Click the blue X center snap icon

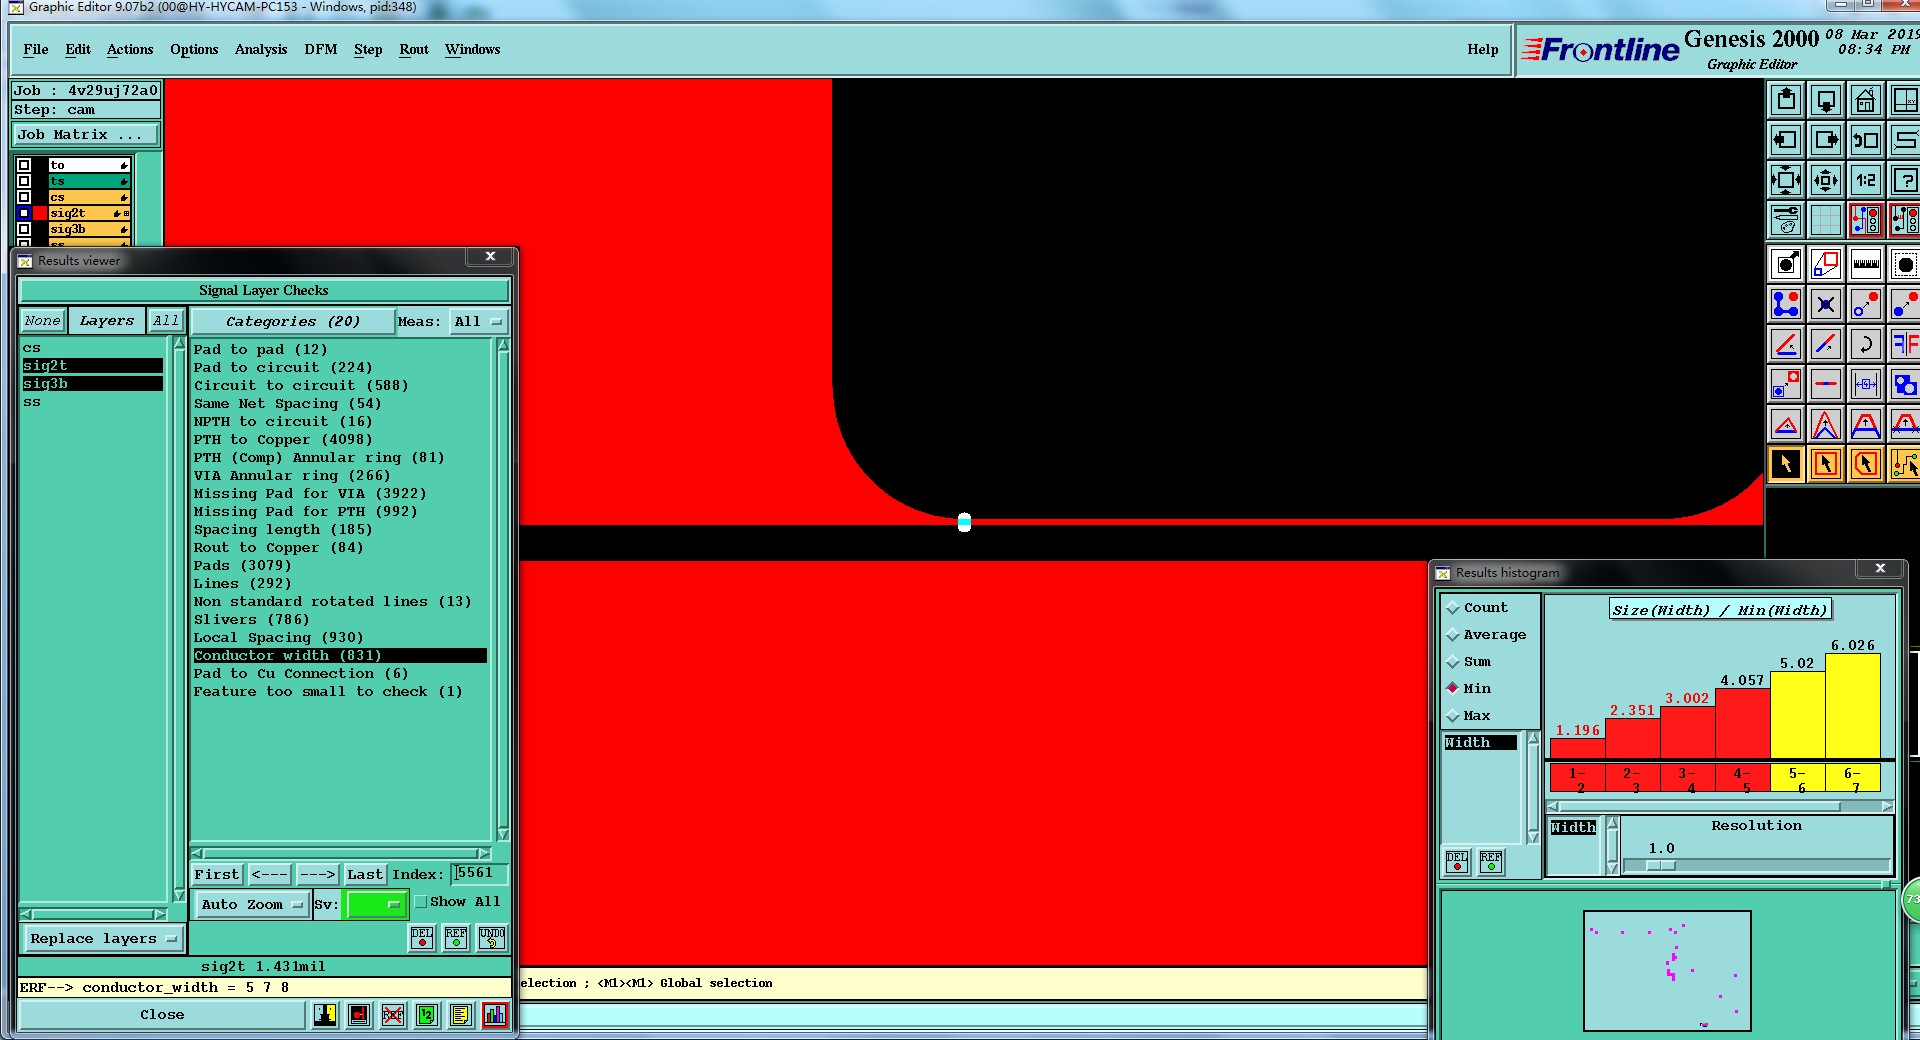coord(1826,304)
